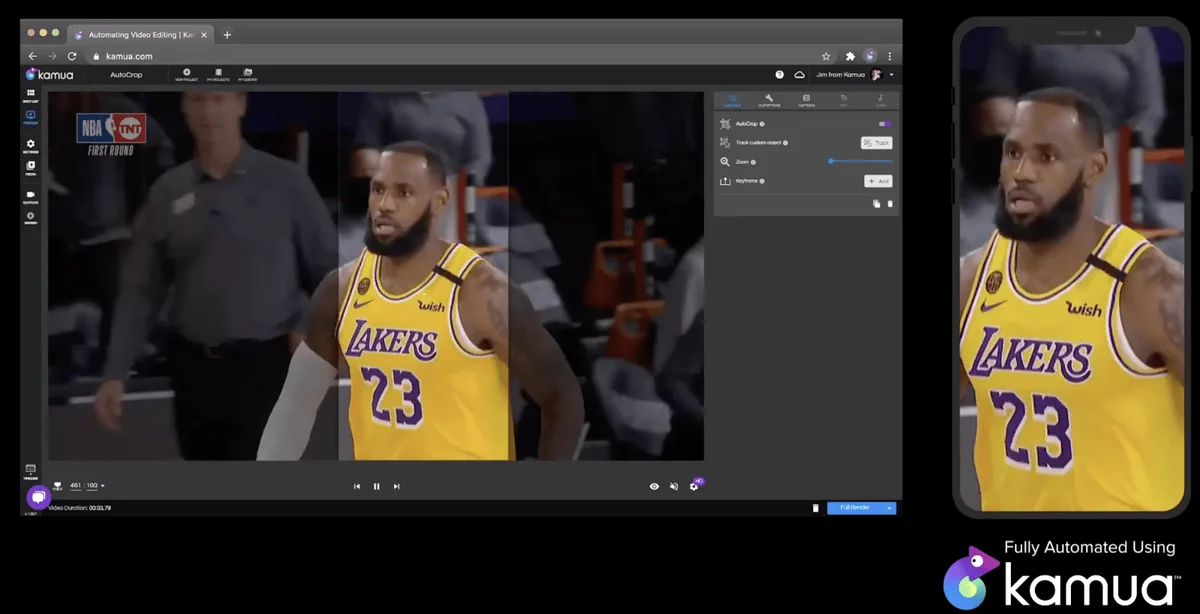This screenshot has width=1200, height=614.
Task: Delete using trash icon beside Full Render
Action: (x=815, y=508)
